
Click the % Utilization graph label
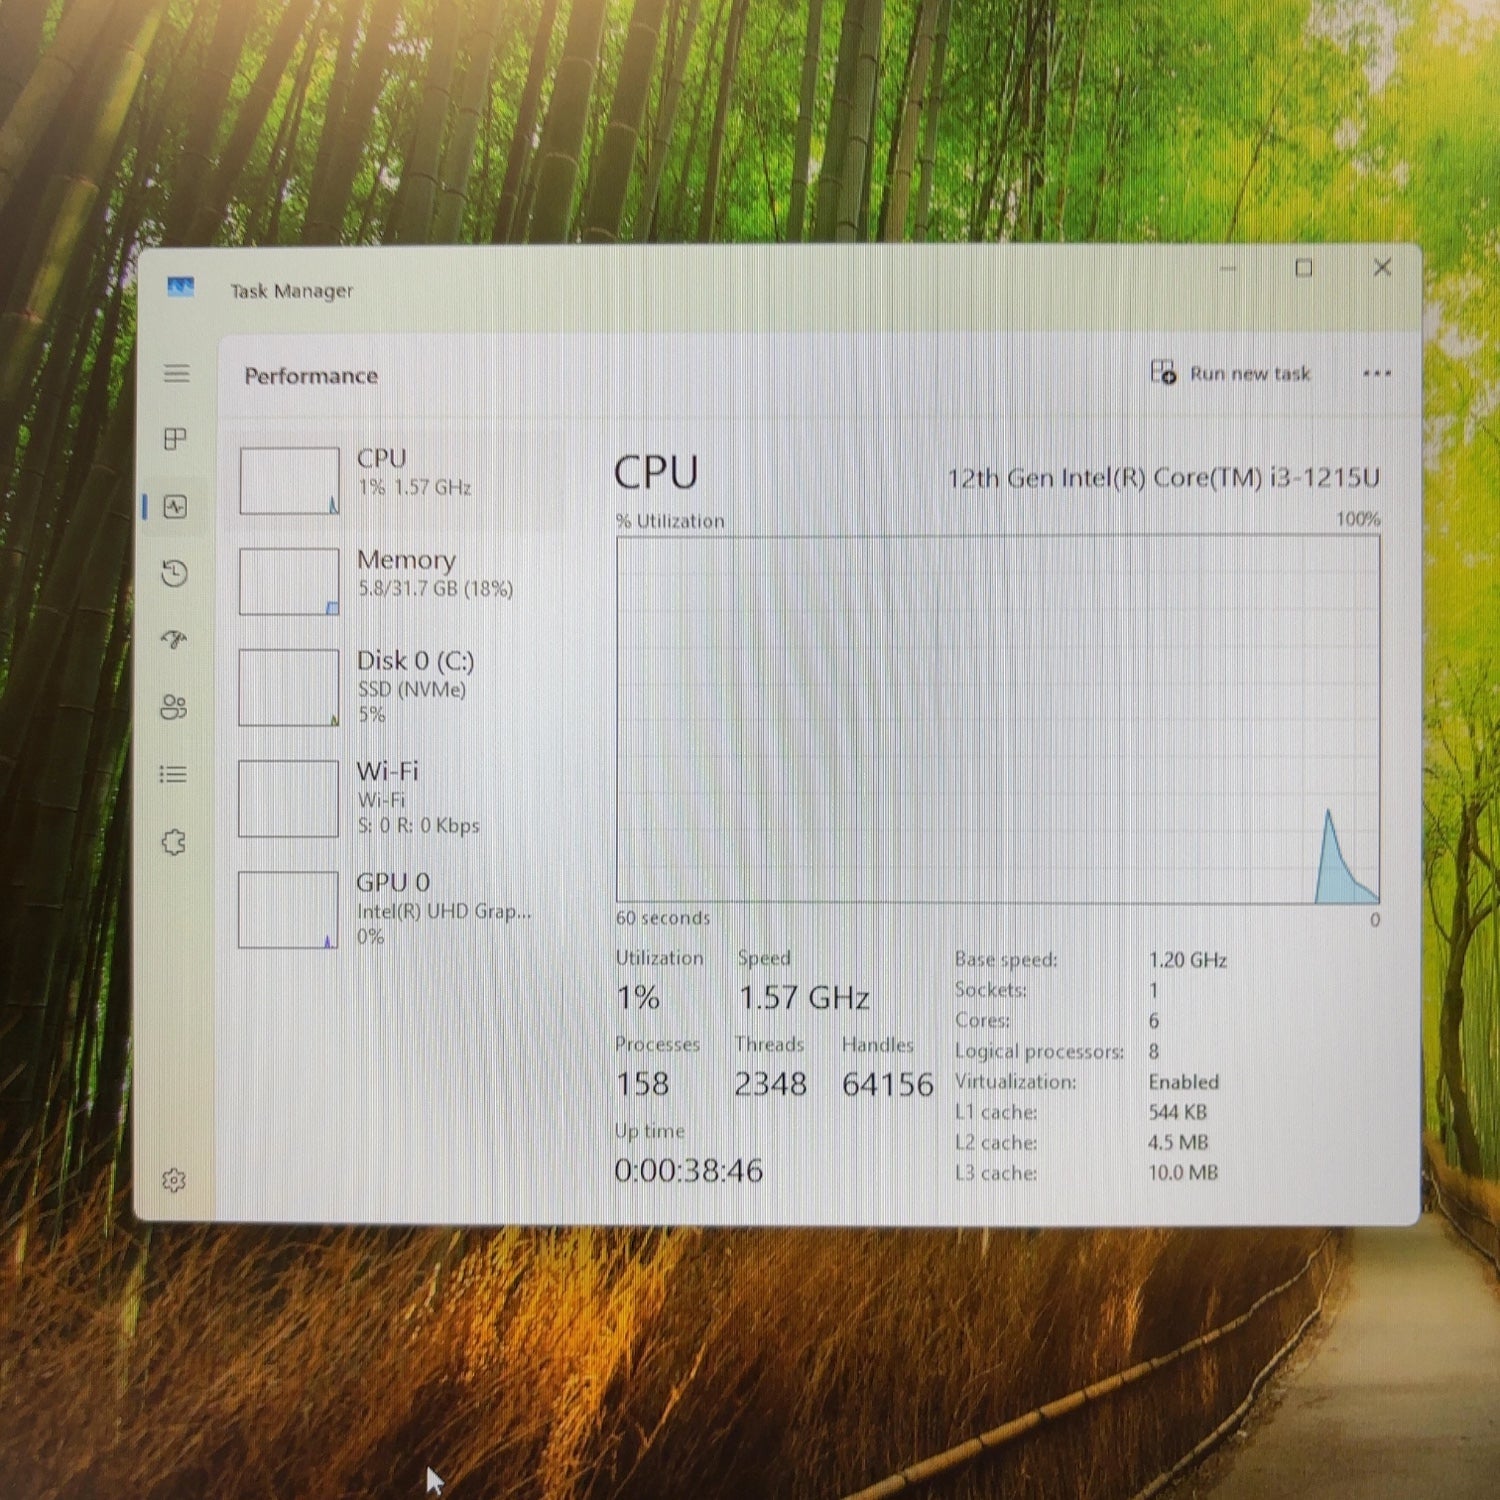point(670,521)
